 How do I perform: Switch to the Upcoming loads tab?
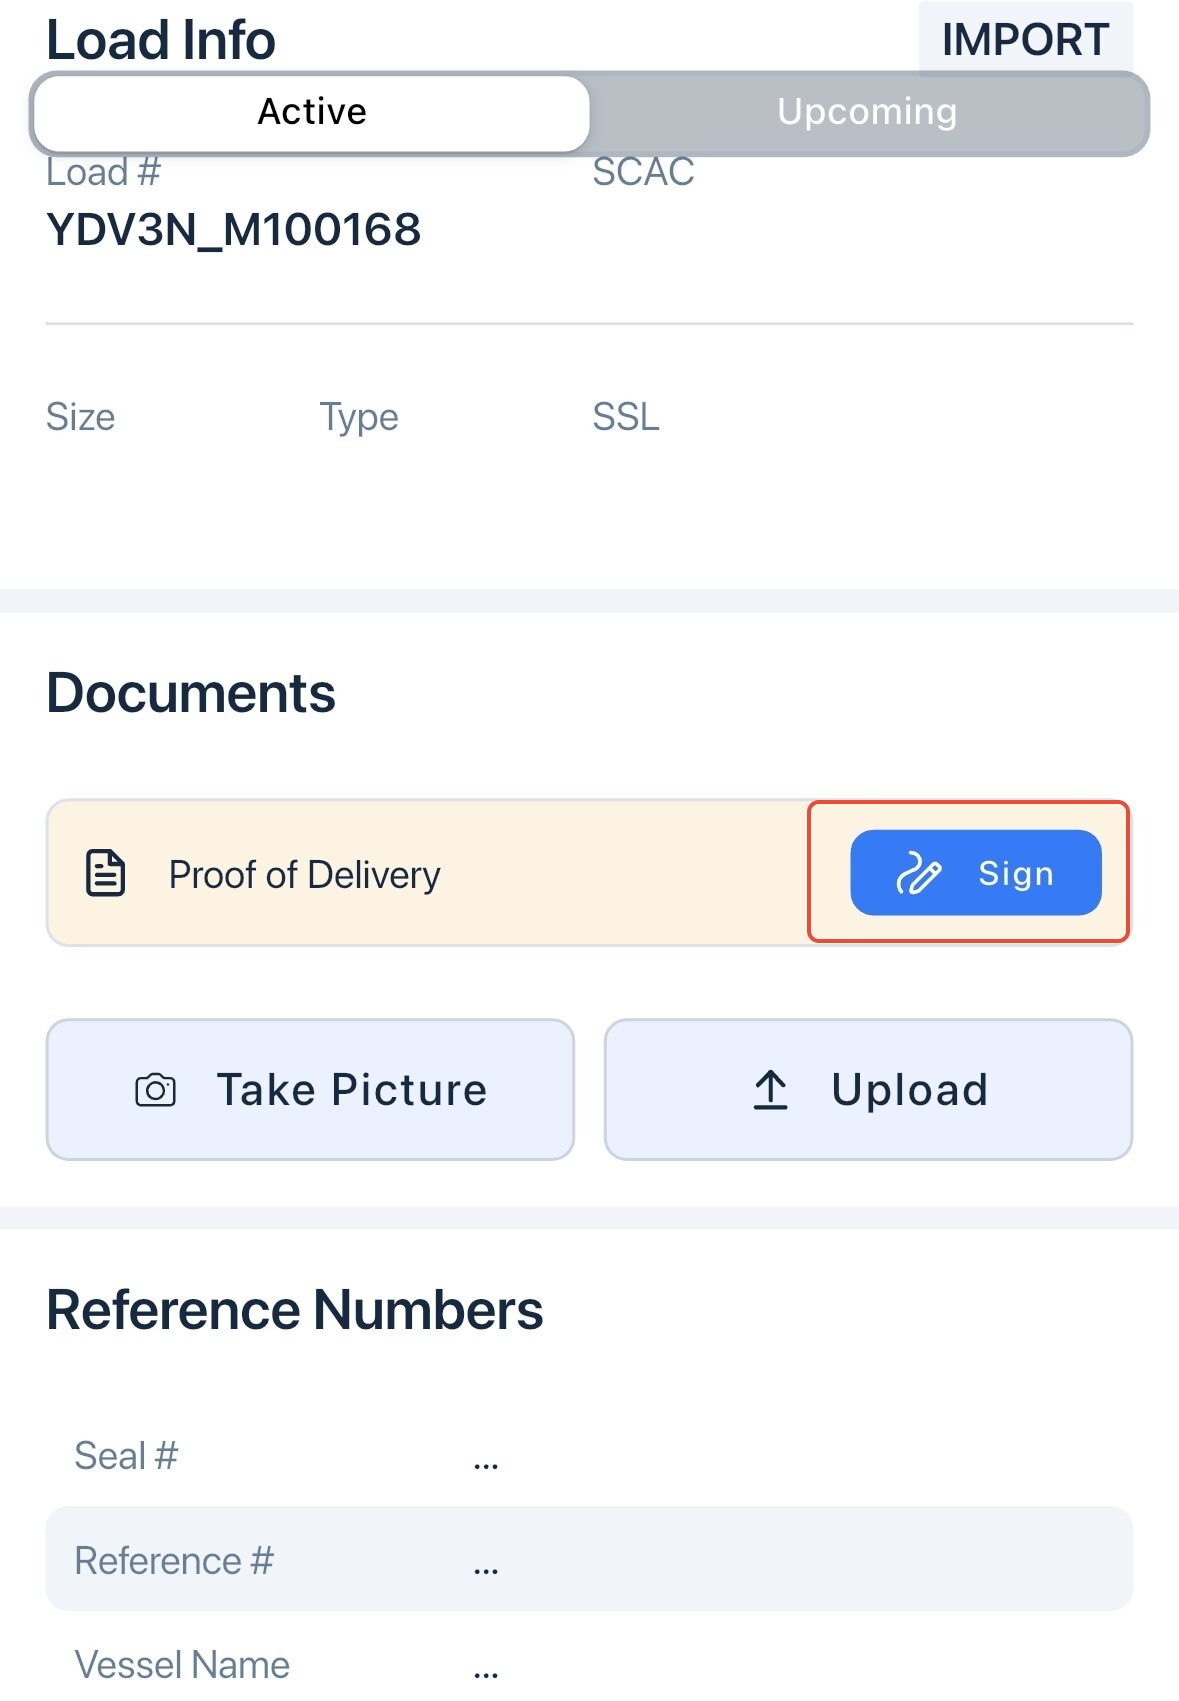pos(867,112)
